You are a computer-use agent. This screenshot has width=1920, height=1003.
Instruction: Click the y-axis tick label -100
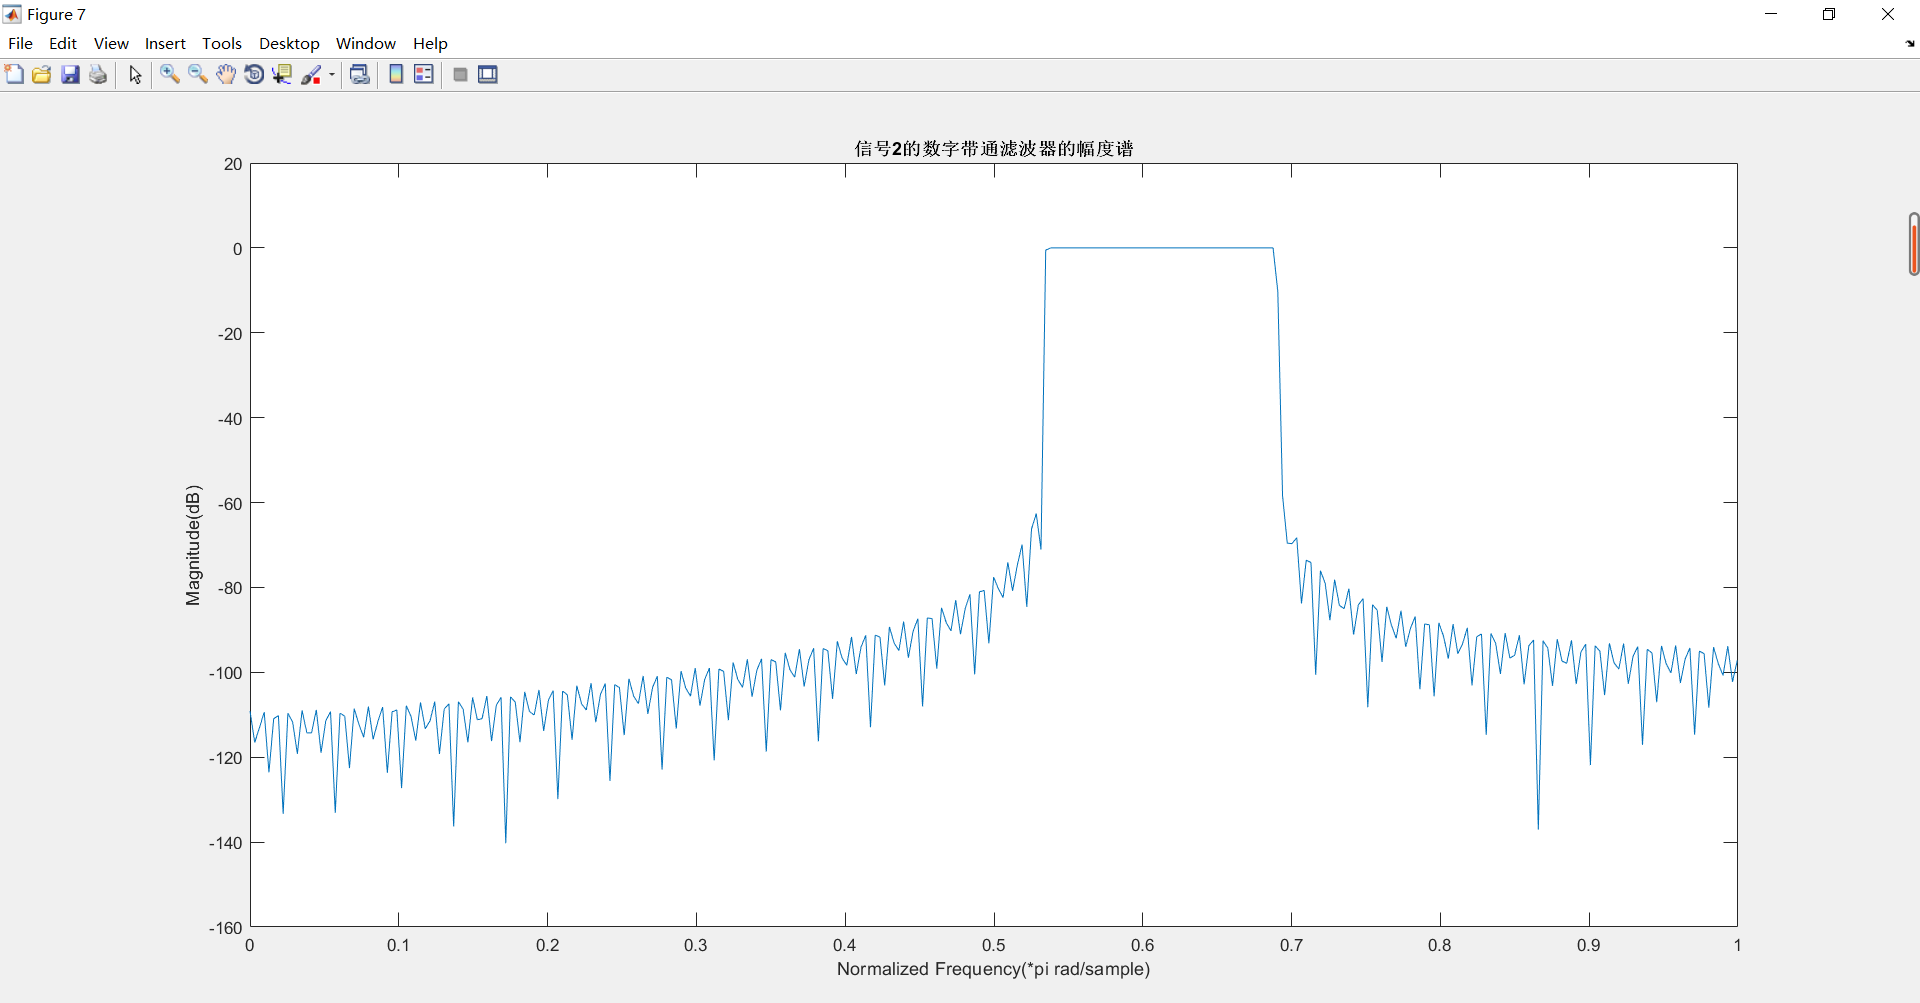coord(226,673)
